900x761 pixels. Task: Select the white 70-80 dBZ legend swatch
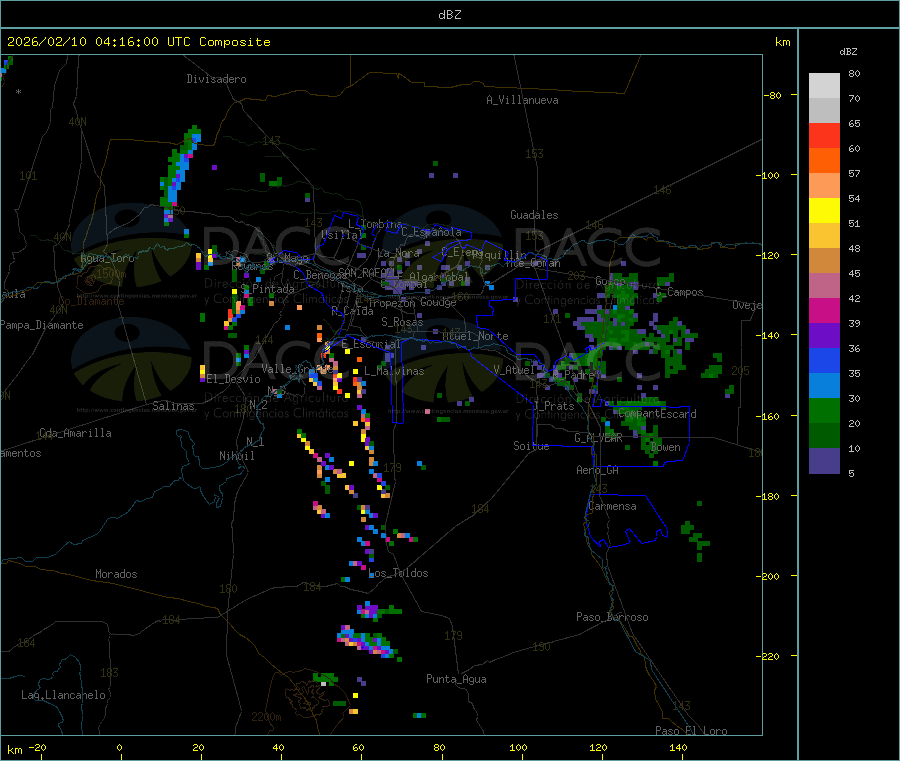tap(824, 86)
